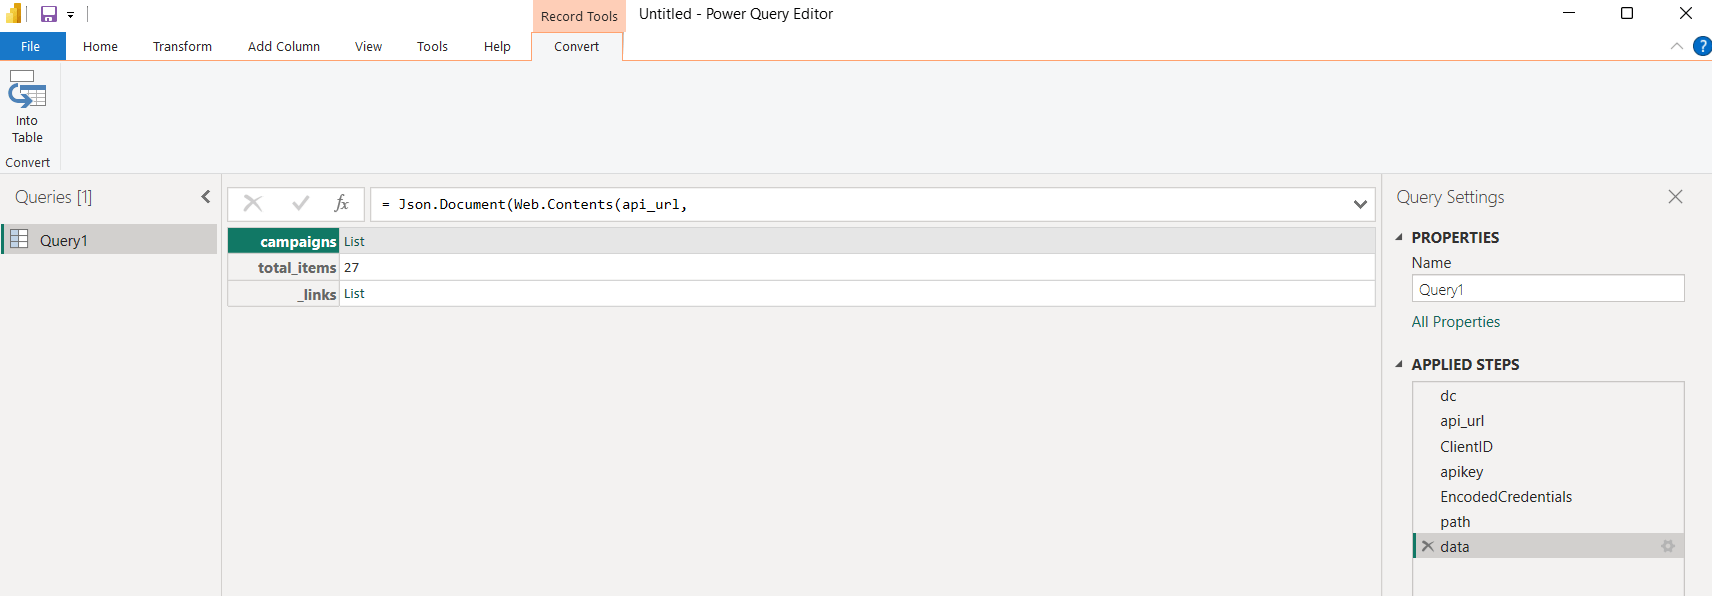
Task: Switch to the Home tab
Action: click(x=100, y=46)
